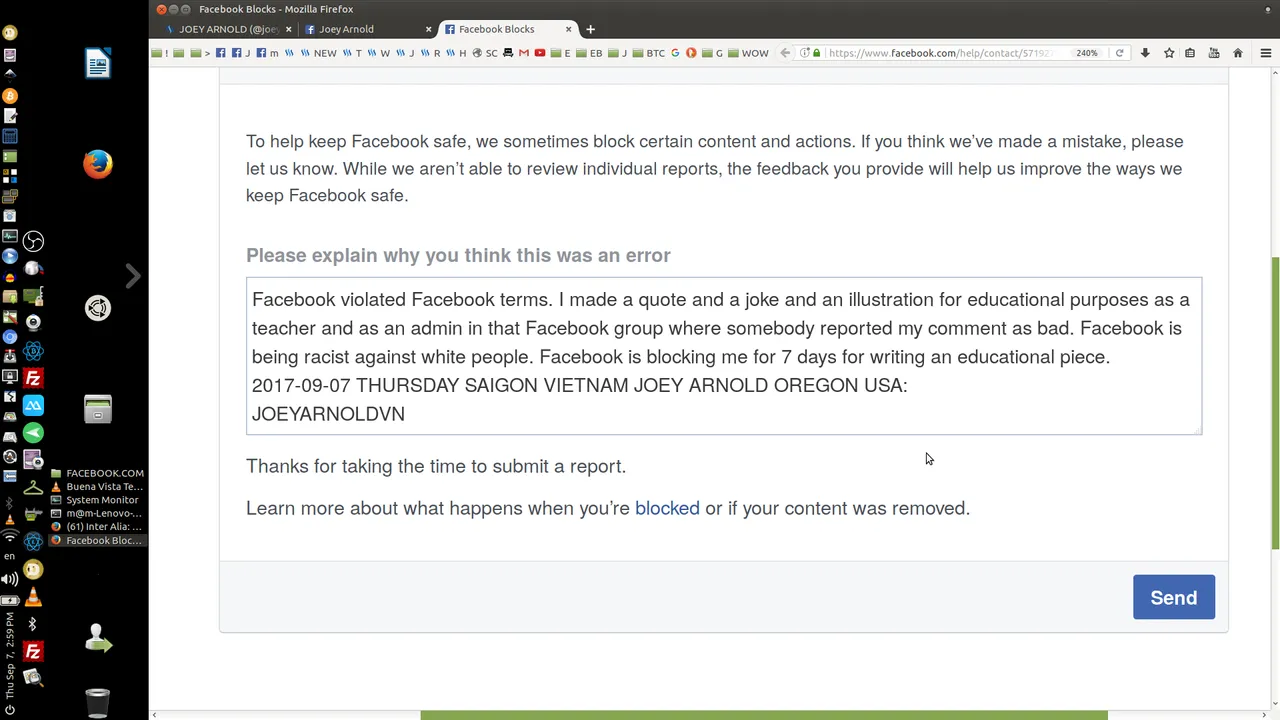1280x720 pixels.
Task: Expand the panel with the gray chevron
Action: click(x=132, y=276)
